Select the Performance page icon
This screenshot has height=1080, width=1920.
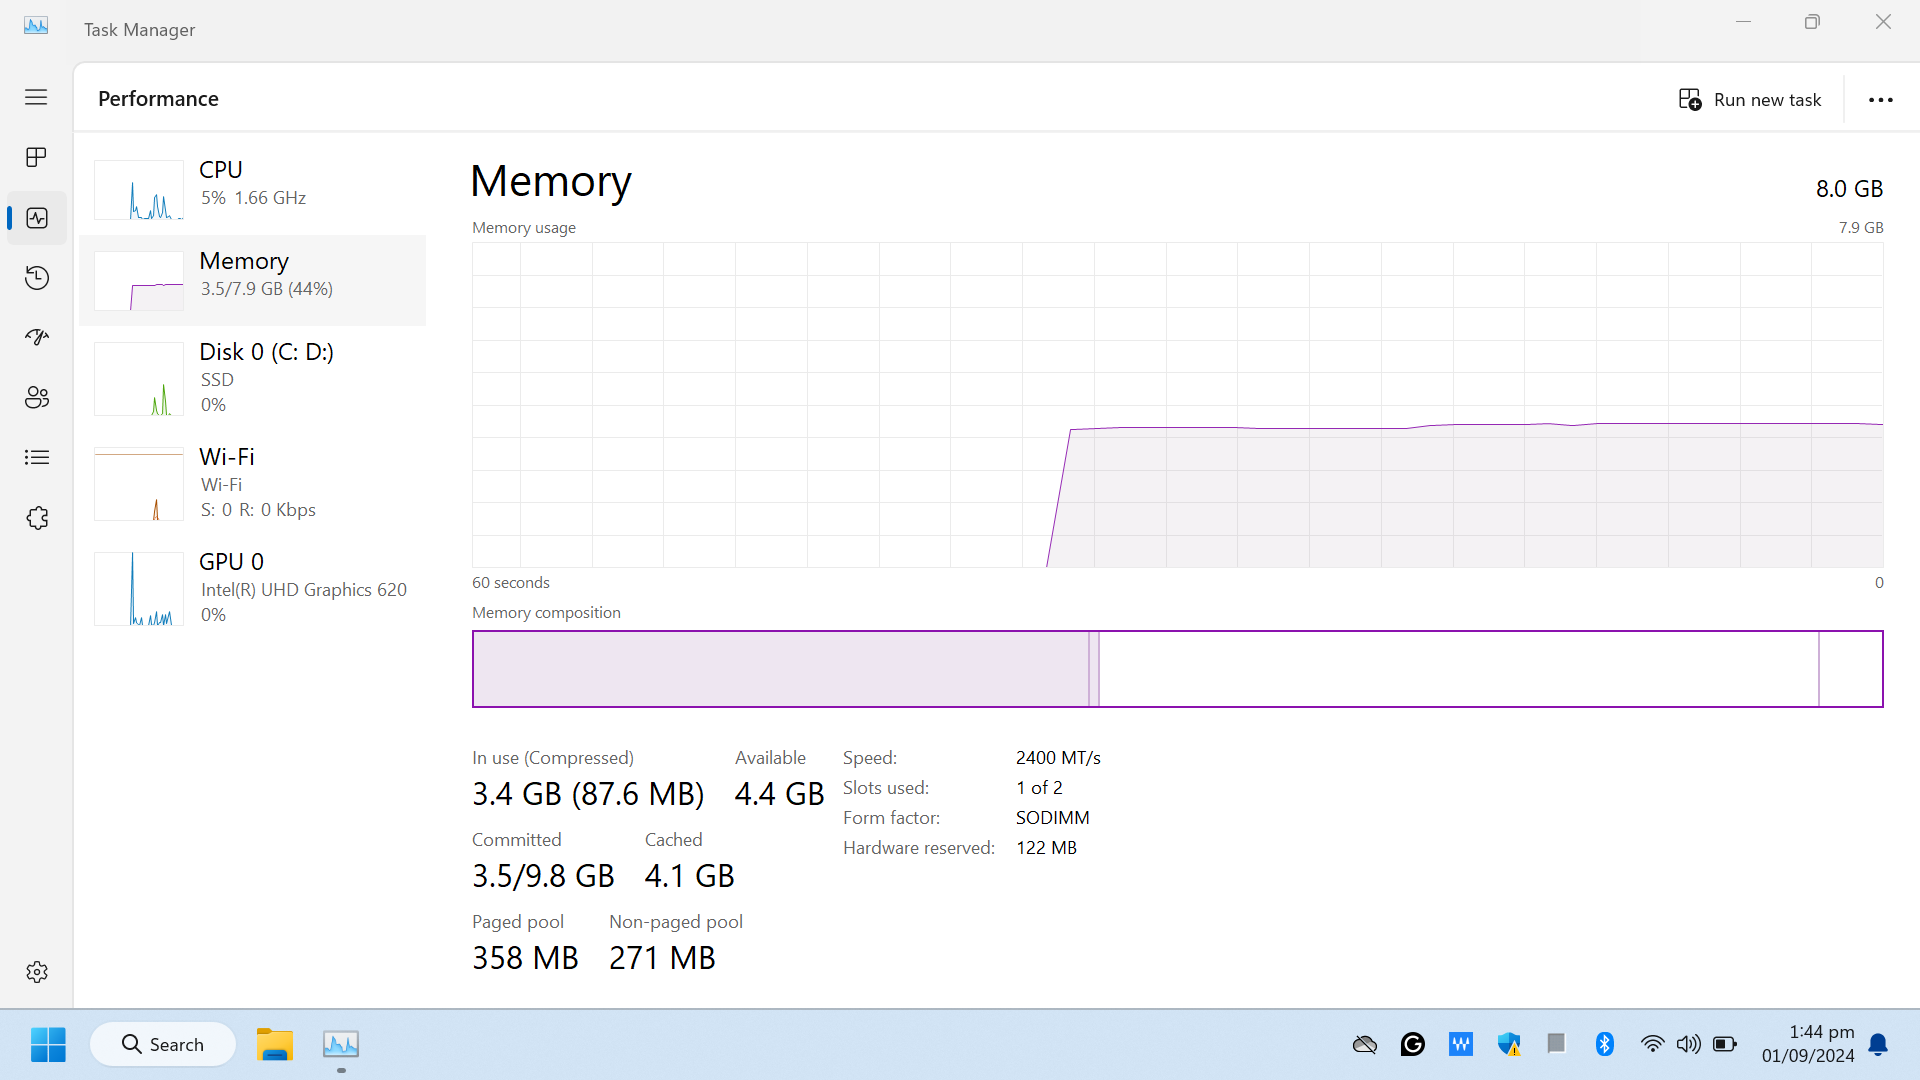37,218
